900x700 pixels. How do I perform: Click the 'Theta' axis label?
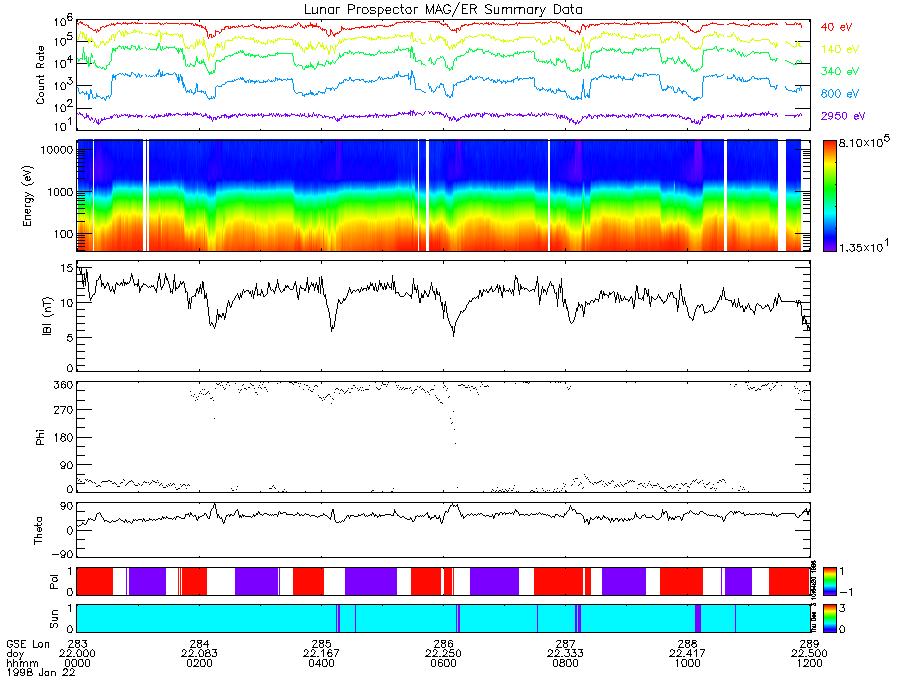click(x=38, y=531)
